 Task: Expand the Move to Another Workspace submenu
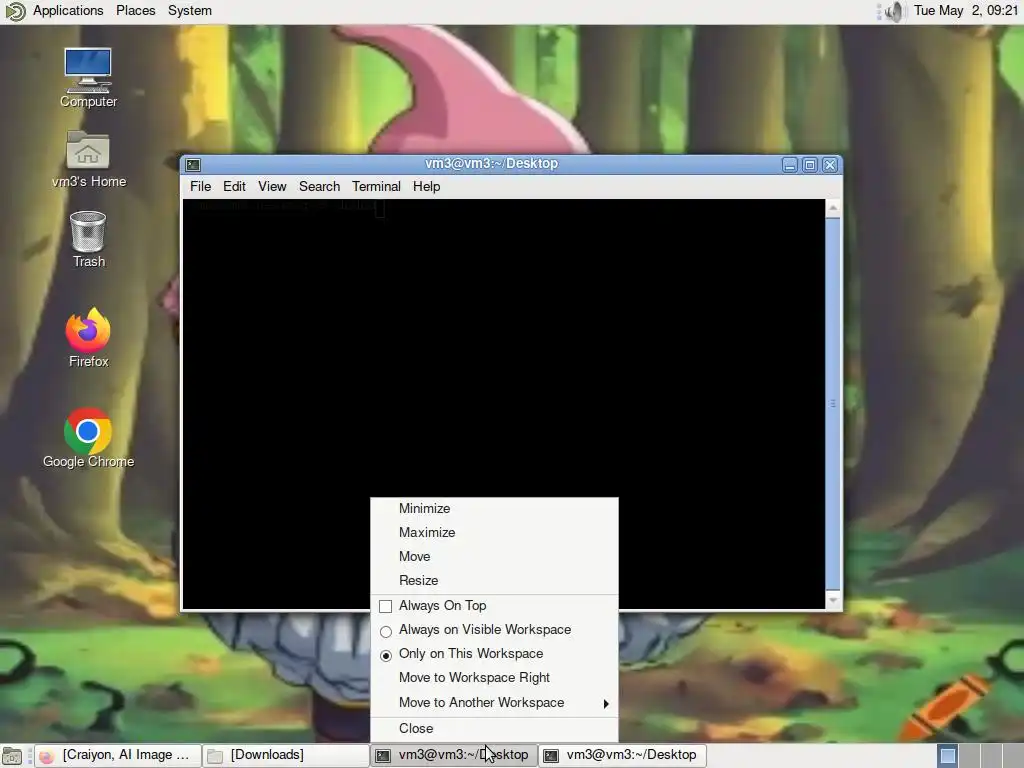[494, 703]
